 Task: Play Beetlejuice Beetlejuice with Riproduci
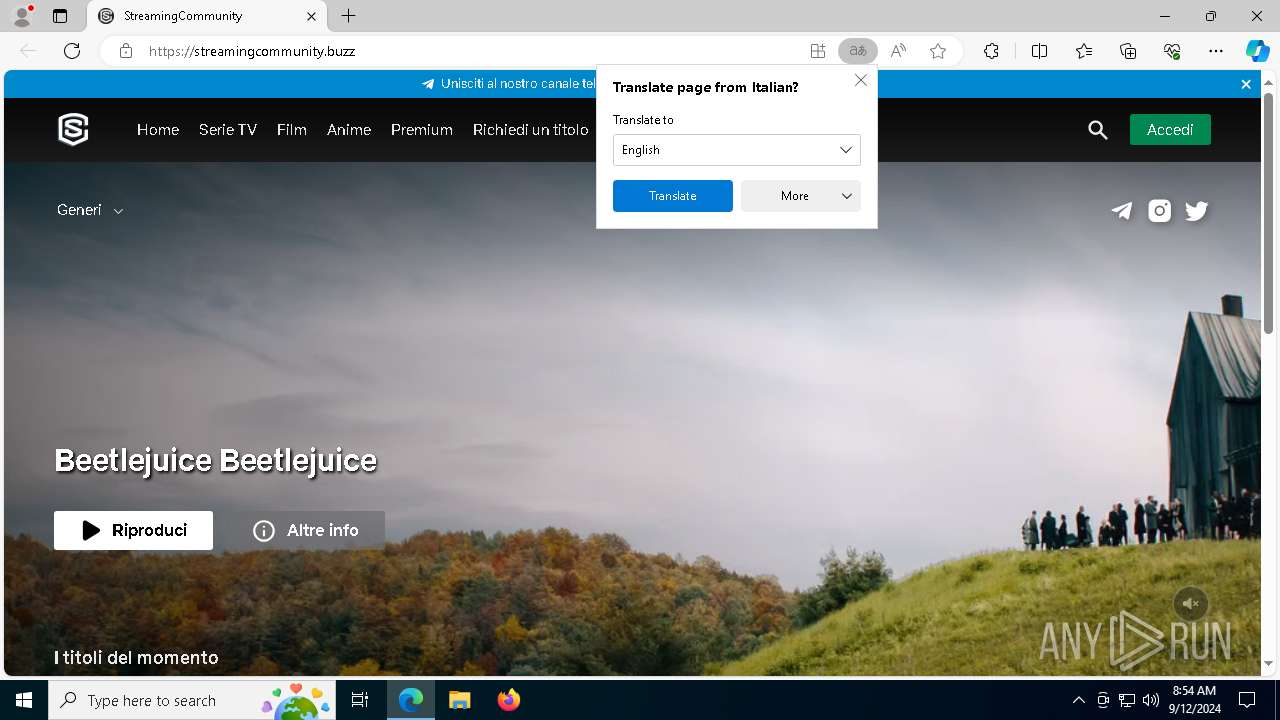[133, 530]
